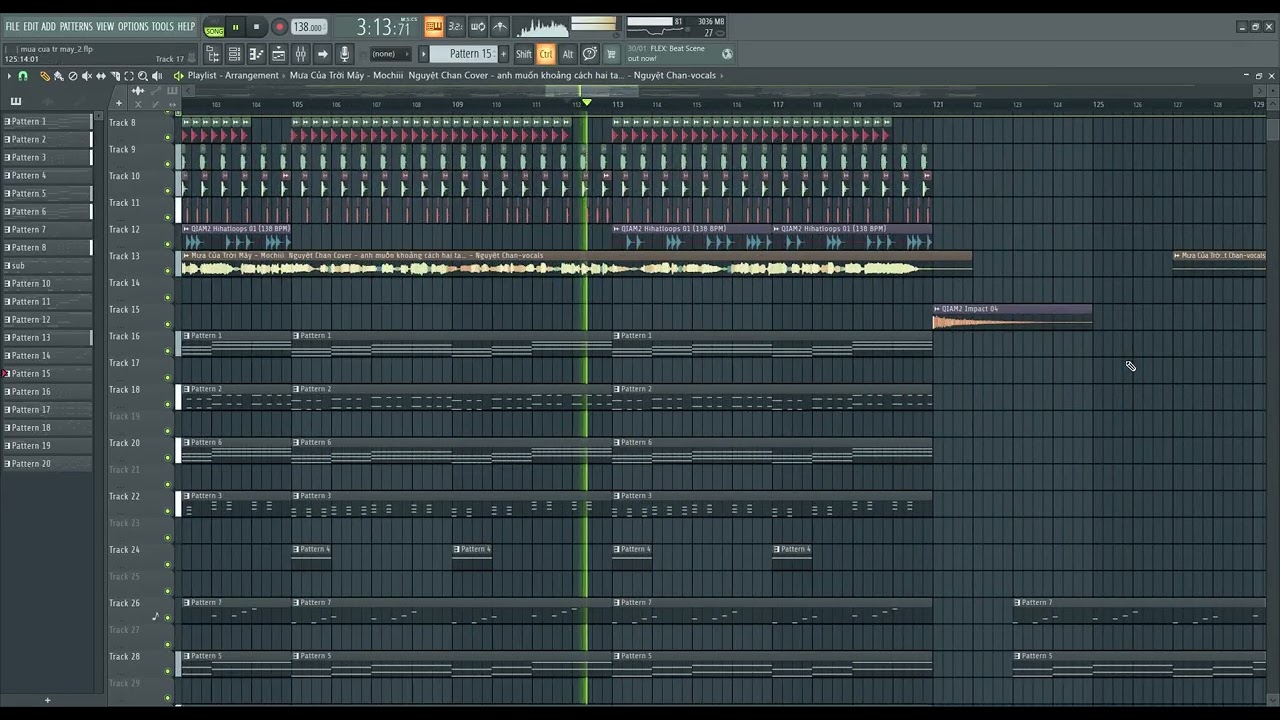Click the right-arrow icon beside the Mixer button

[322, 54]
